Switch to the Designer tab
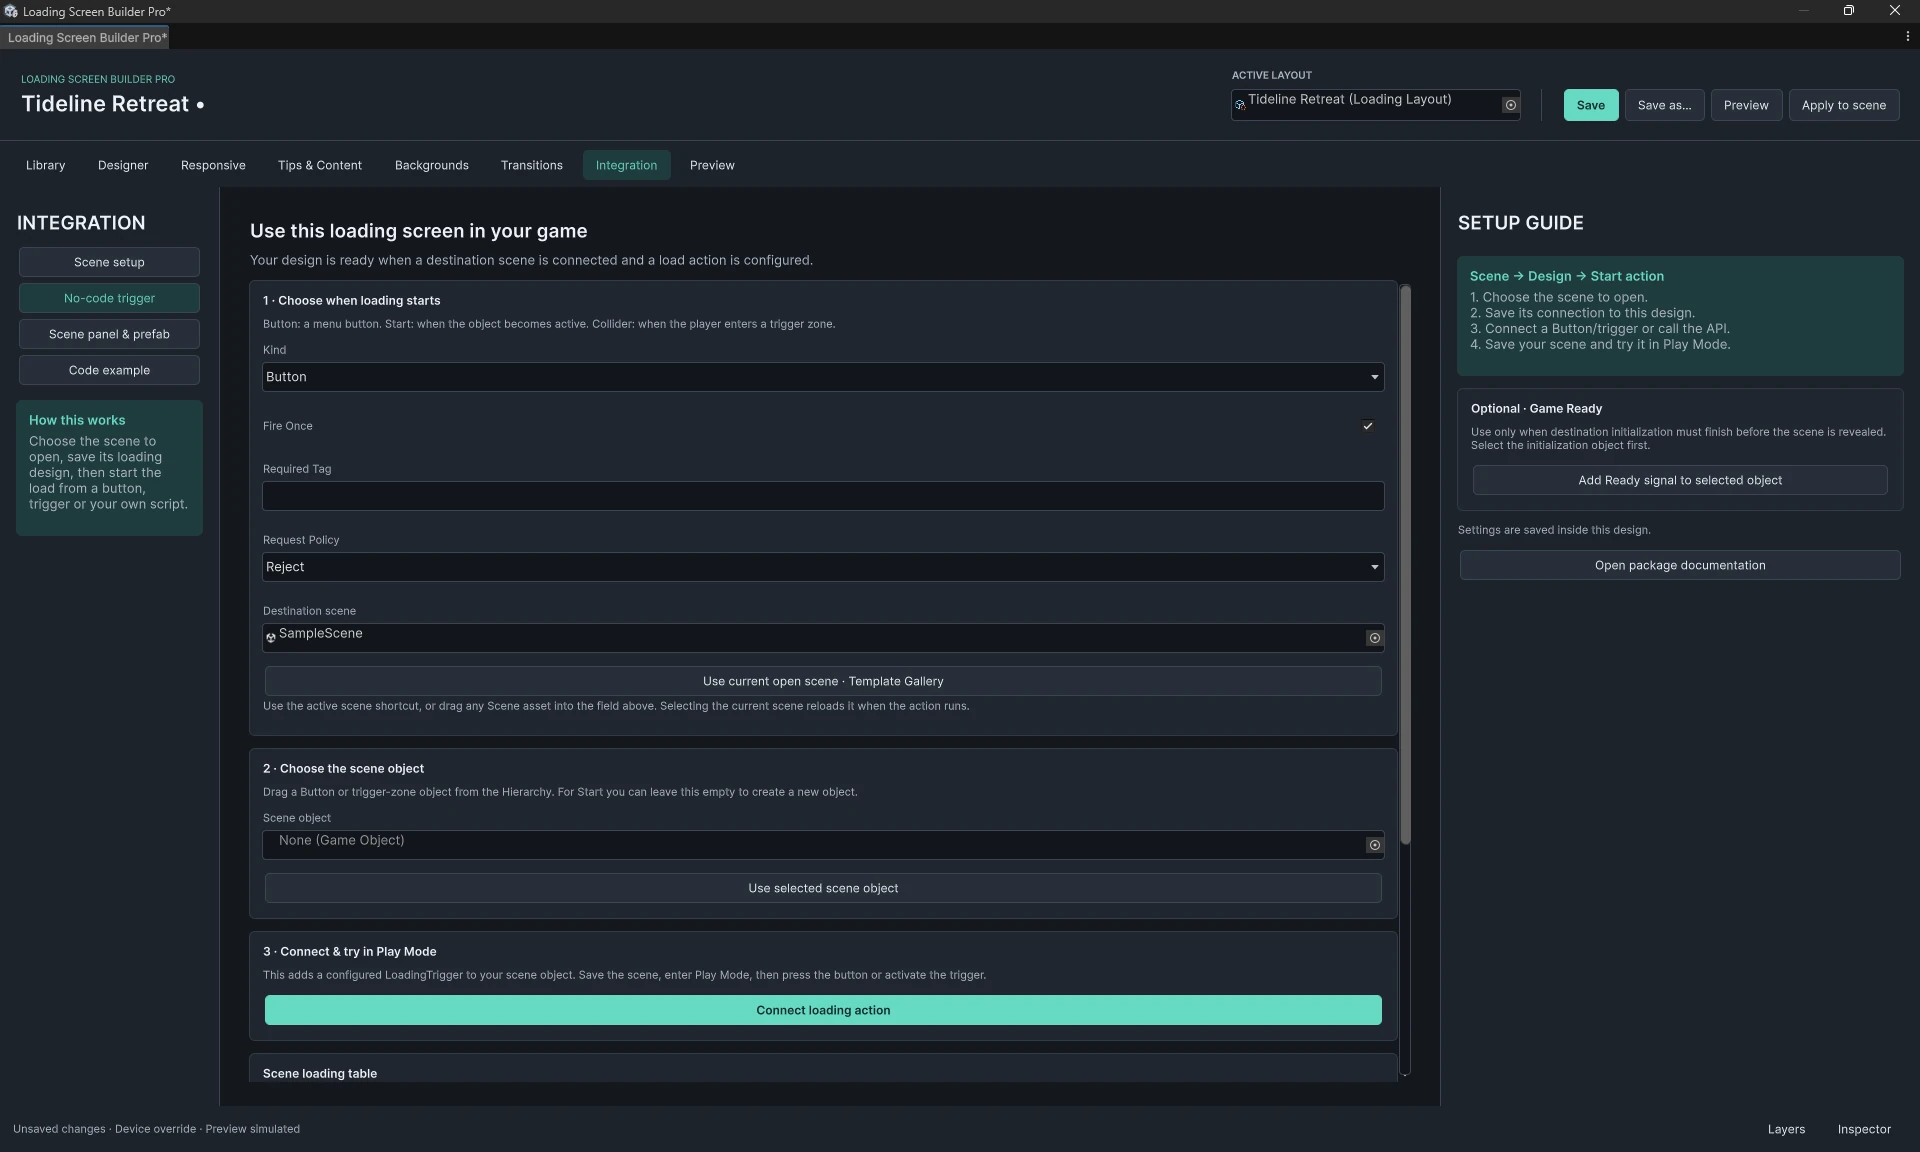 [x=123, y=165]
